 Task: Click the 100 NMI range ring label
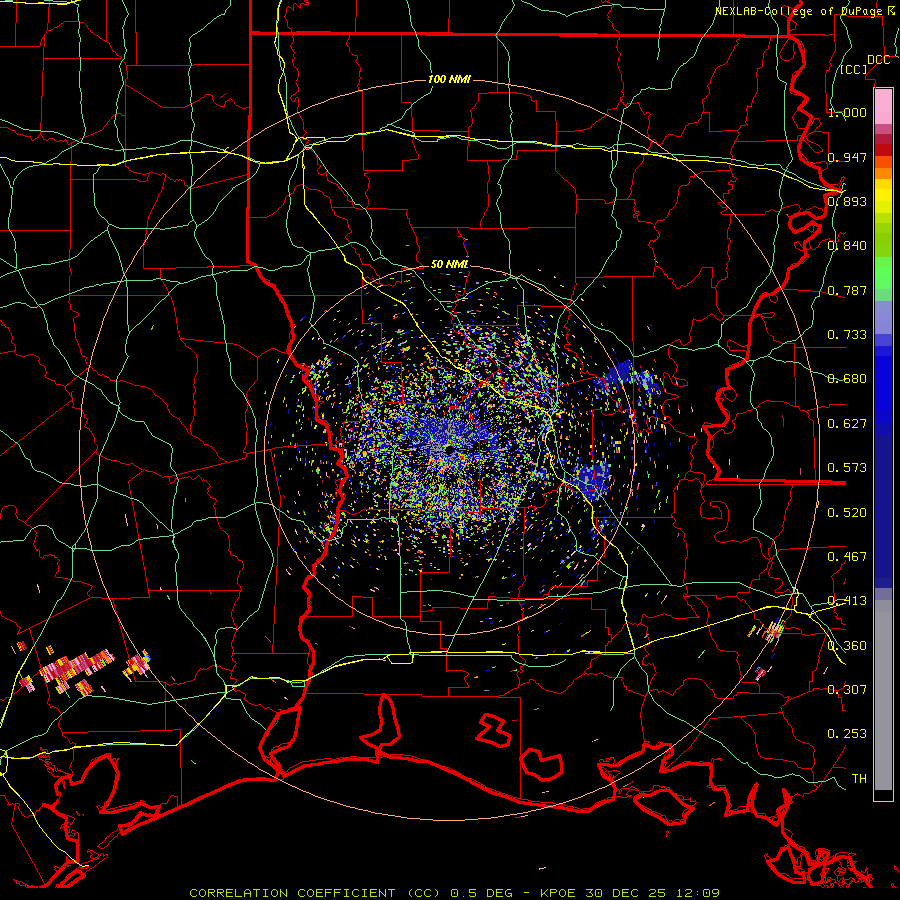click(x=449, y=79)
